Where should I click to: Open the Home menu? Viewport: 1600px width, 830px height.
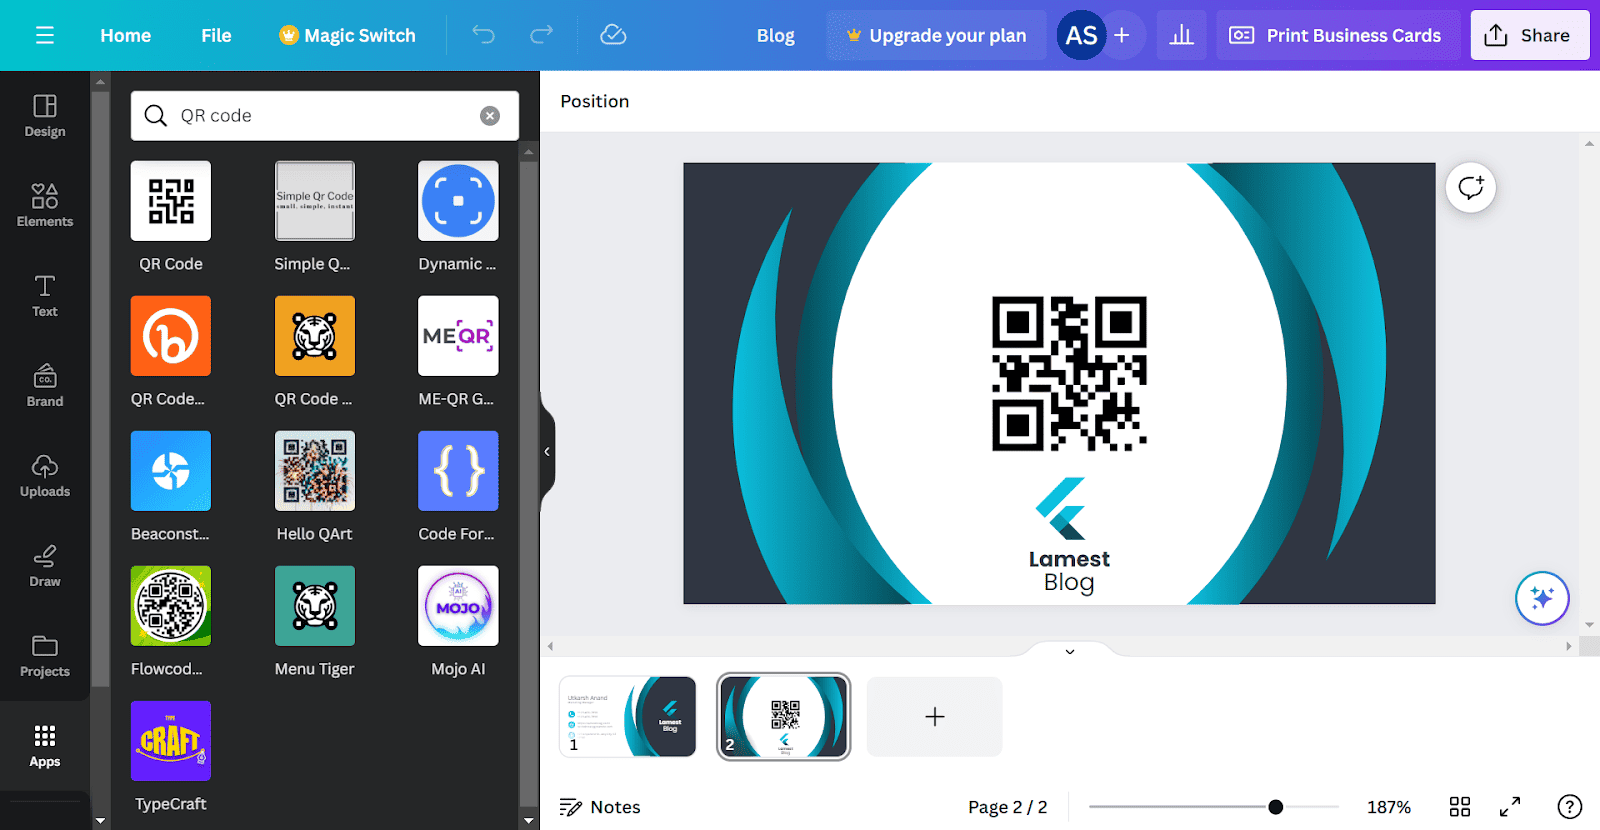(x=126, y=35)
